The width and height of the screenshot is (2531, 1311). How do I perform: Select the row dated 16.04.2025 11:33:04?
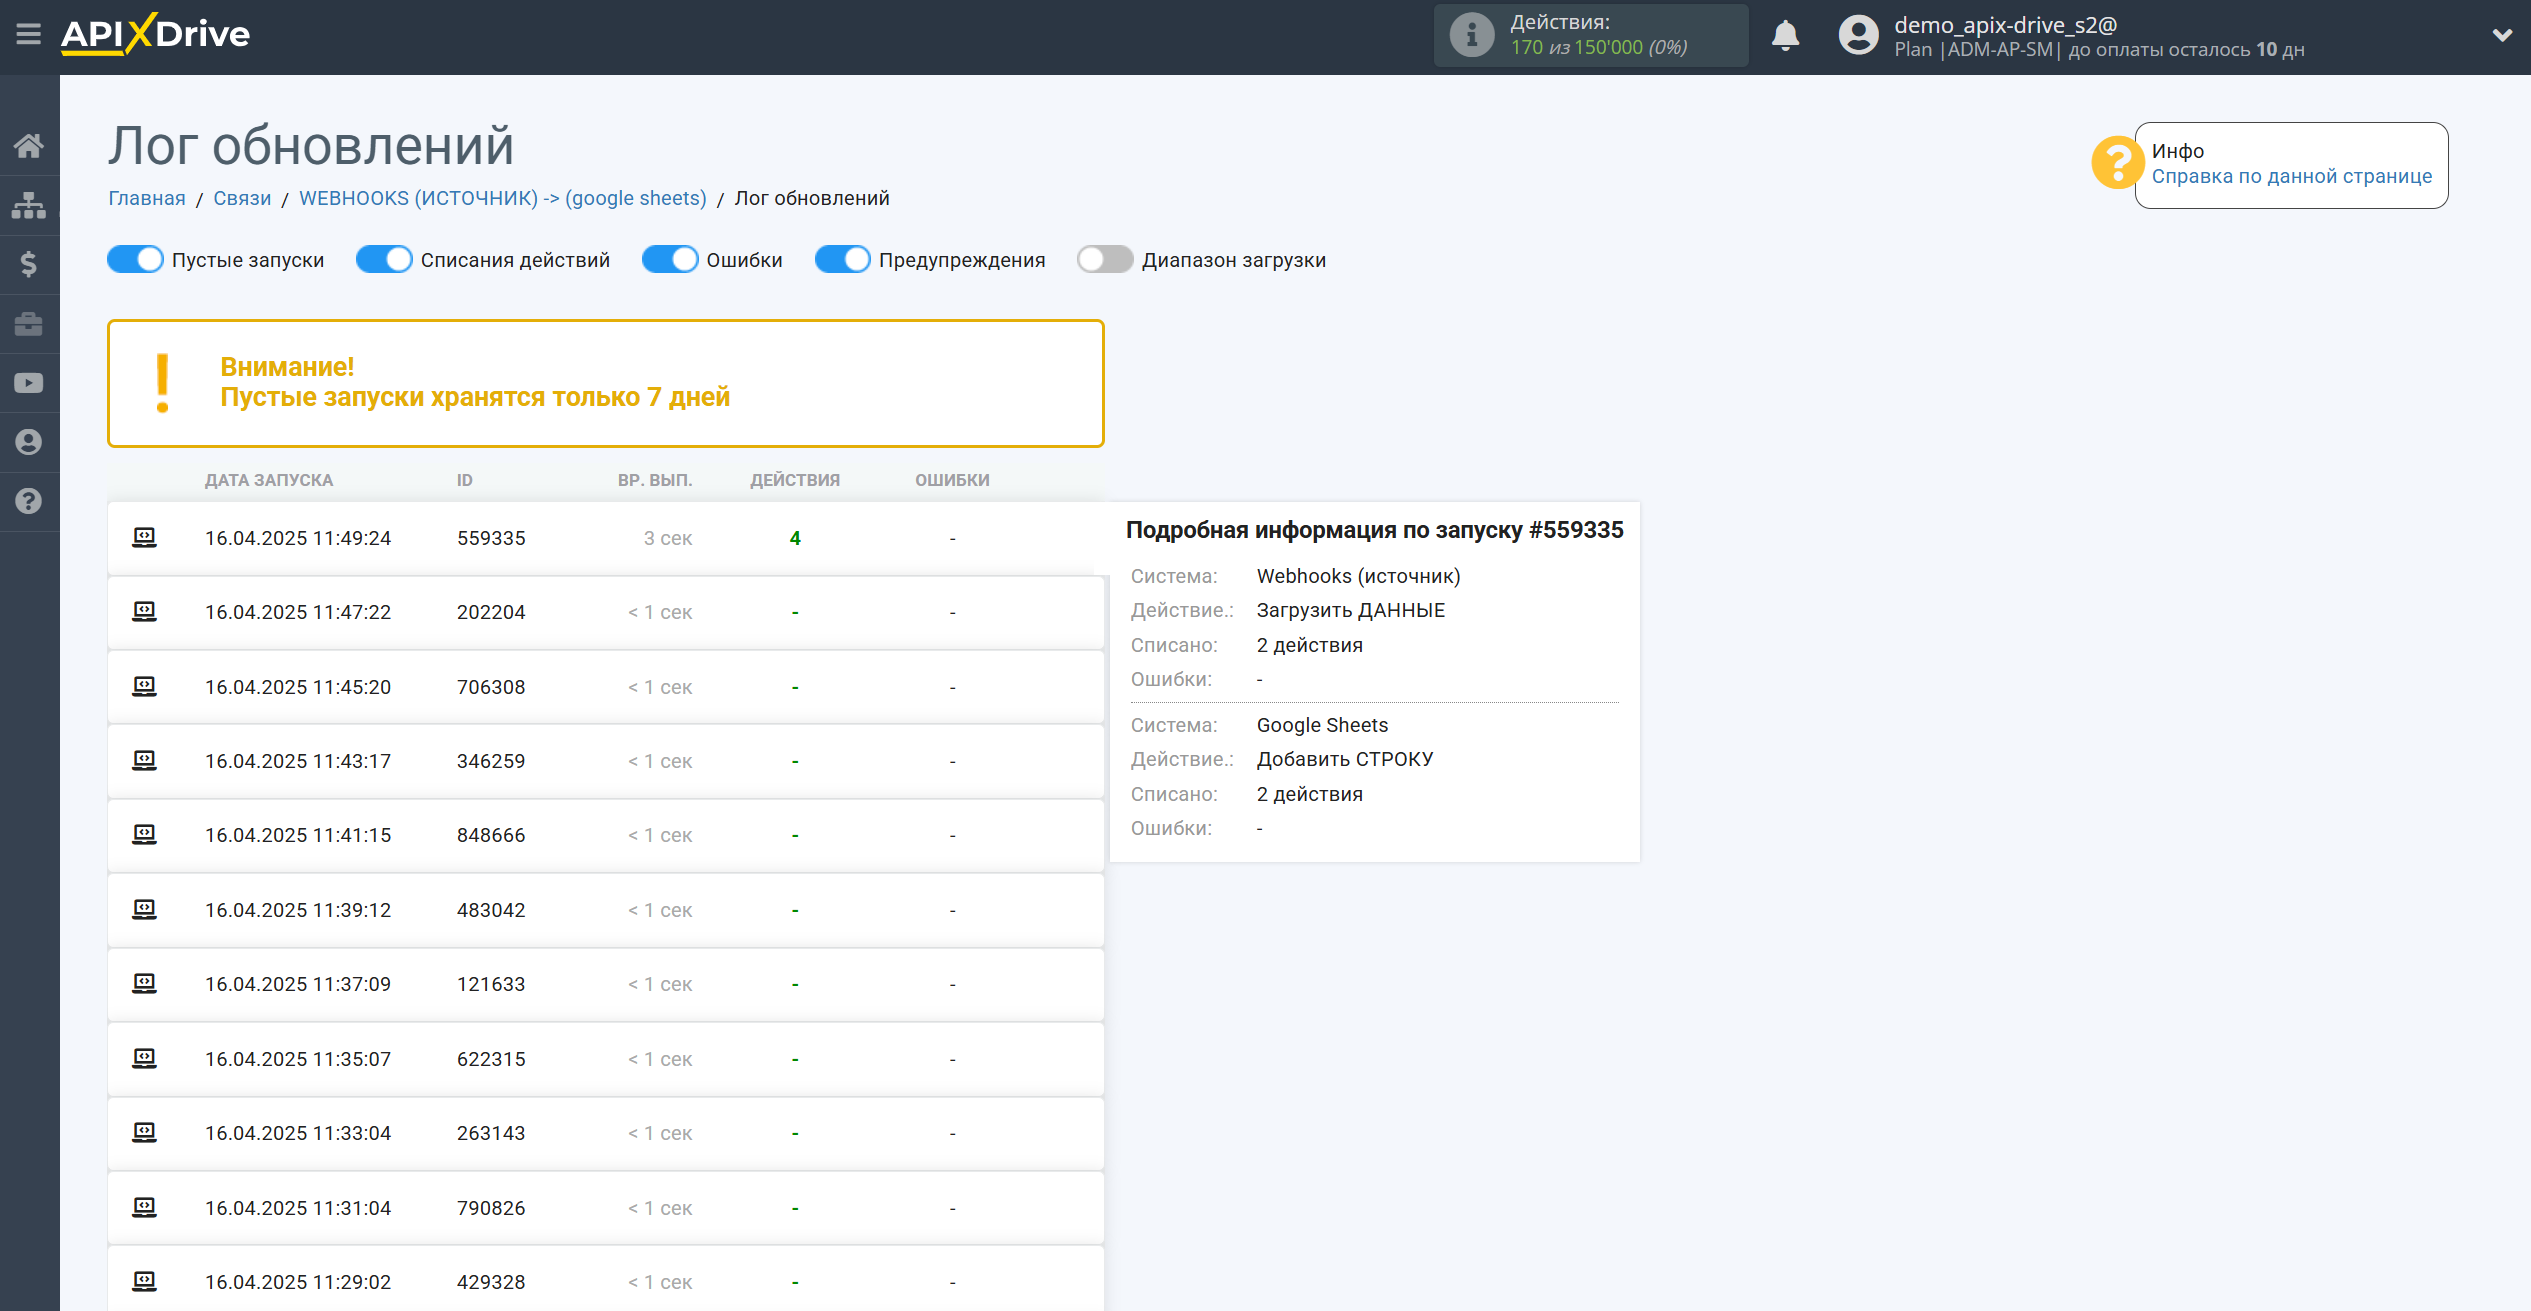[x=605, y=1133]
